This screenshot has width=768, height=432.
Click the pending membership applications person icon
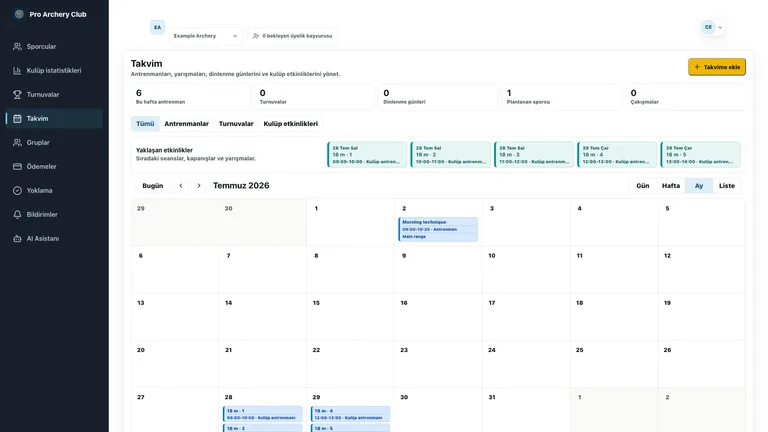tap(256, 36)
